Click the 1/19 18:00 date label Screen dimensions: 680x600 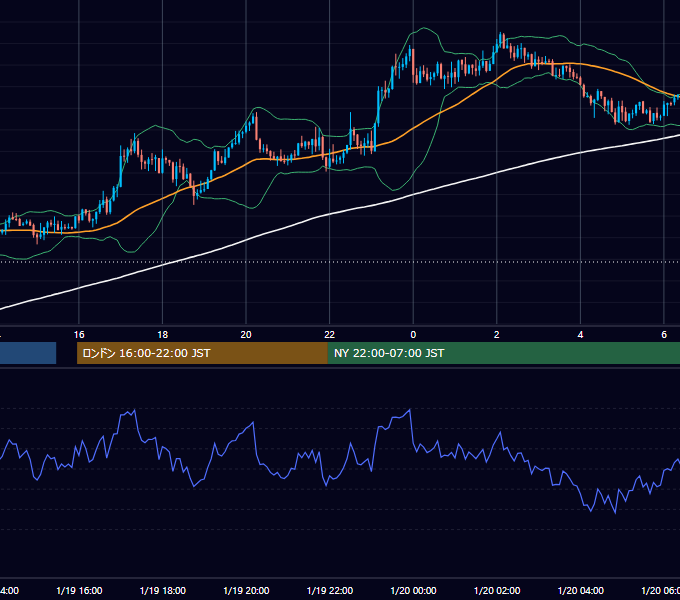[163, 591]
